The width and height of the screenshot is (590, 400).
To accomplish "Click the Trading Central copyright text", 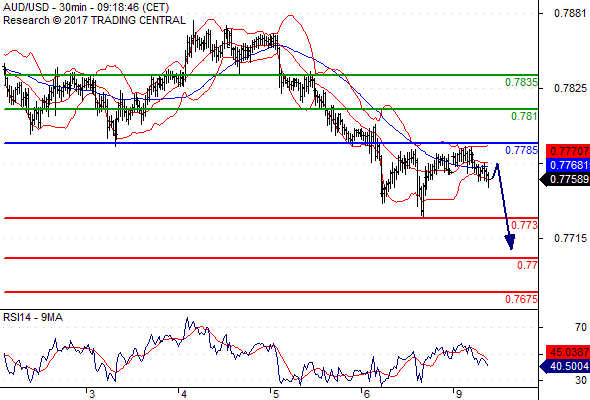I will click(94, 20).
